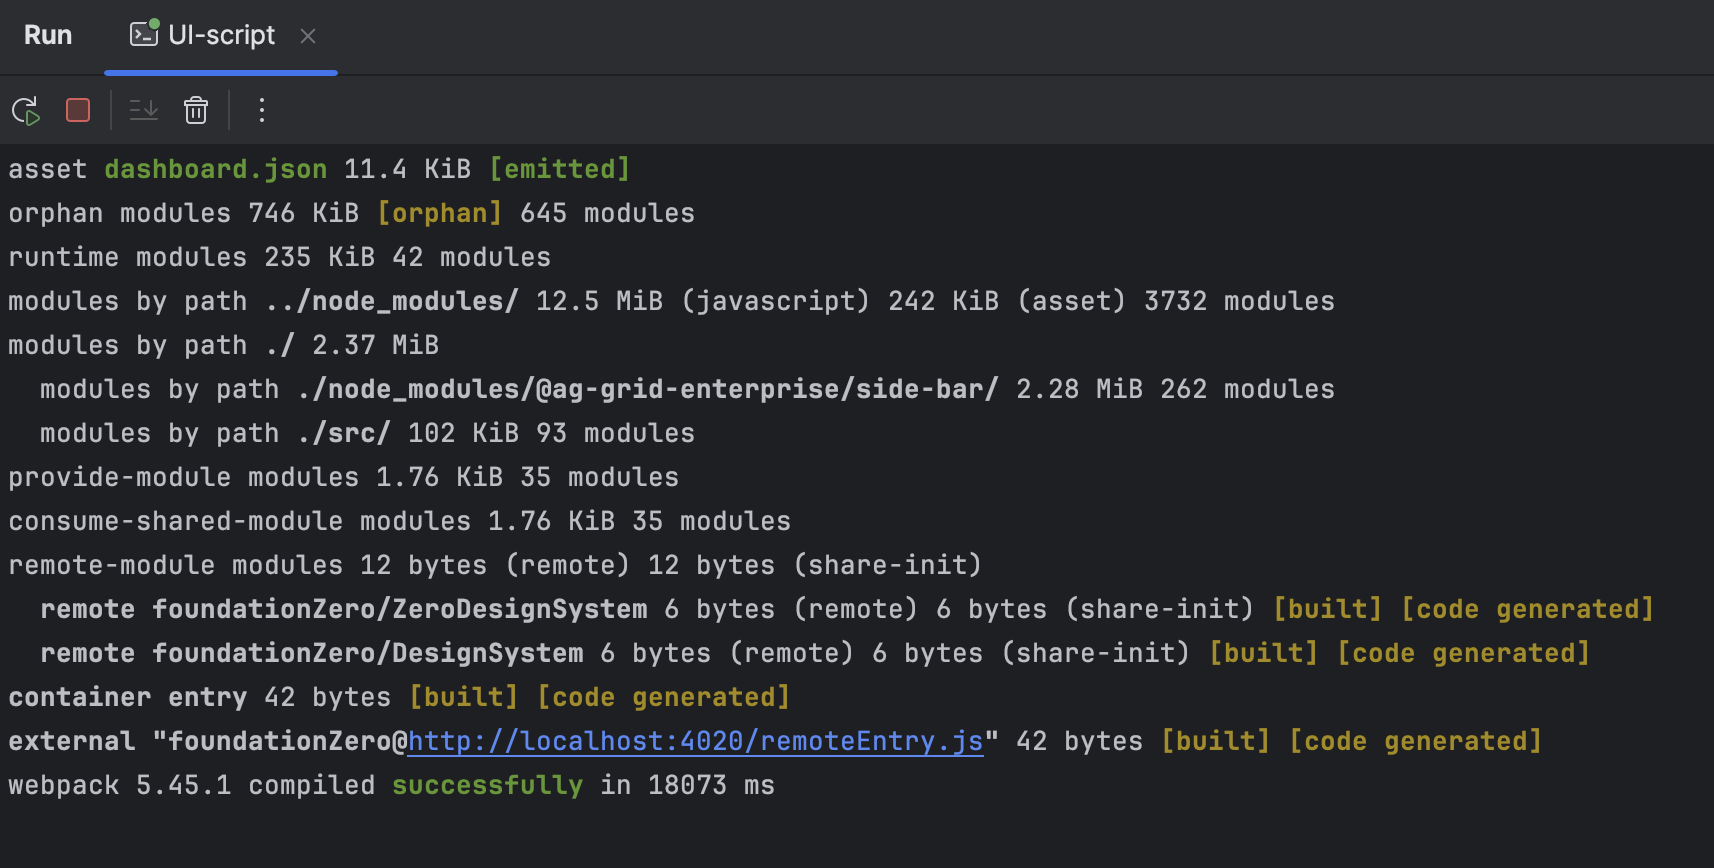Click the 'external "foundationZero@' text

click(208, 741)
